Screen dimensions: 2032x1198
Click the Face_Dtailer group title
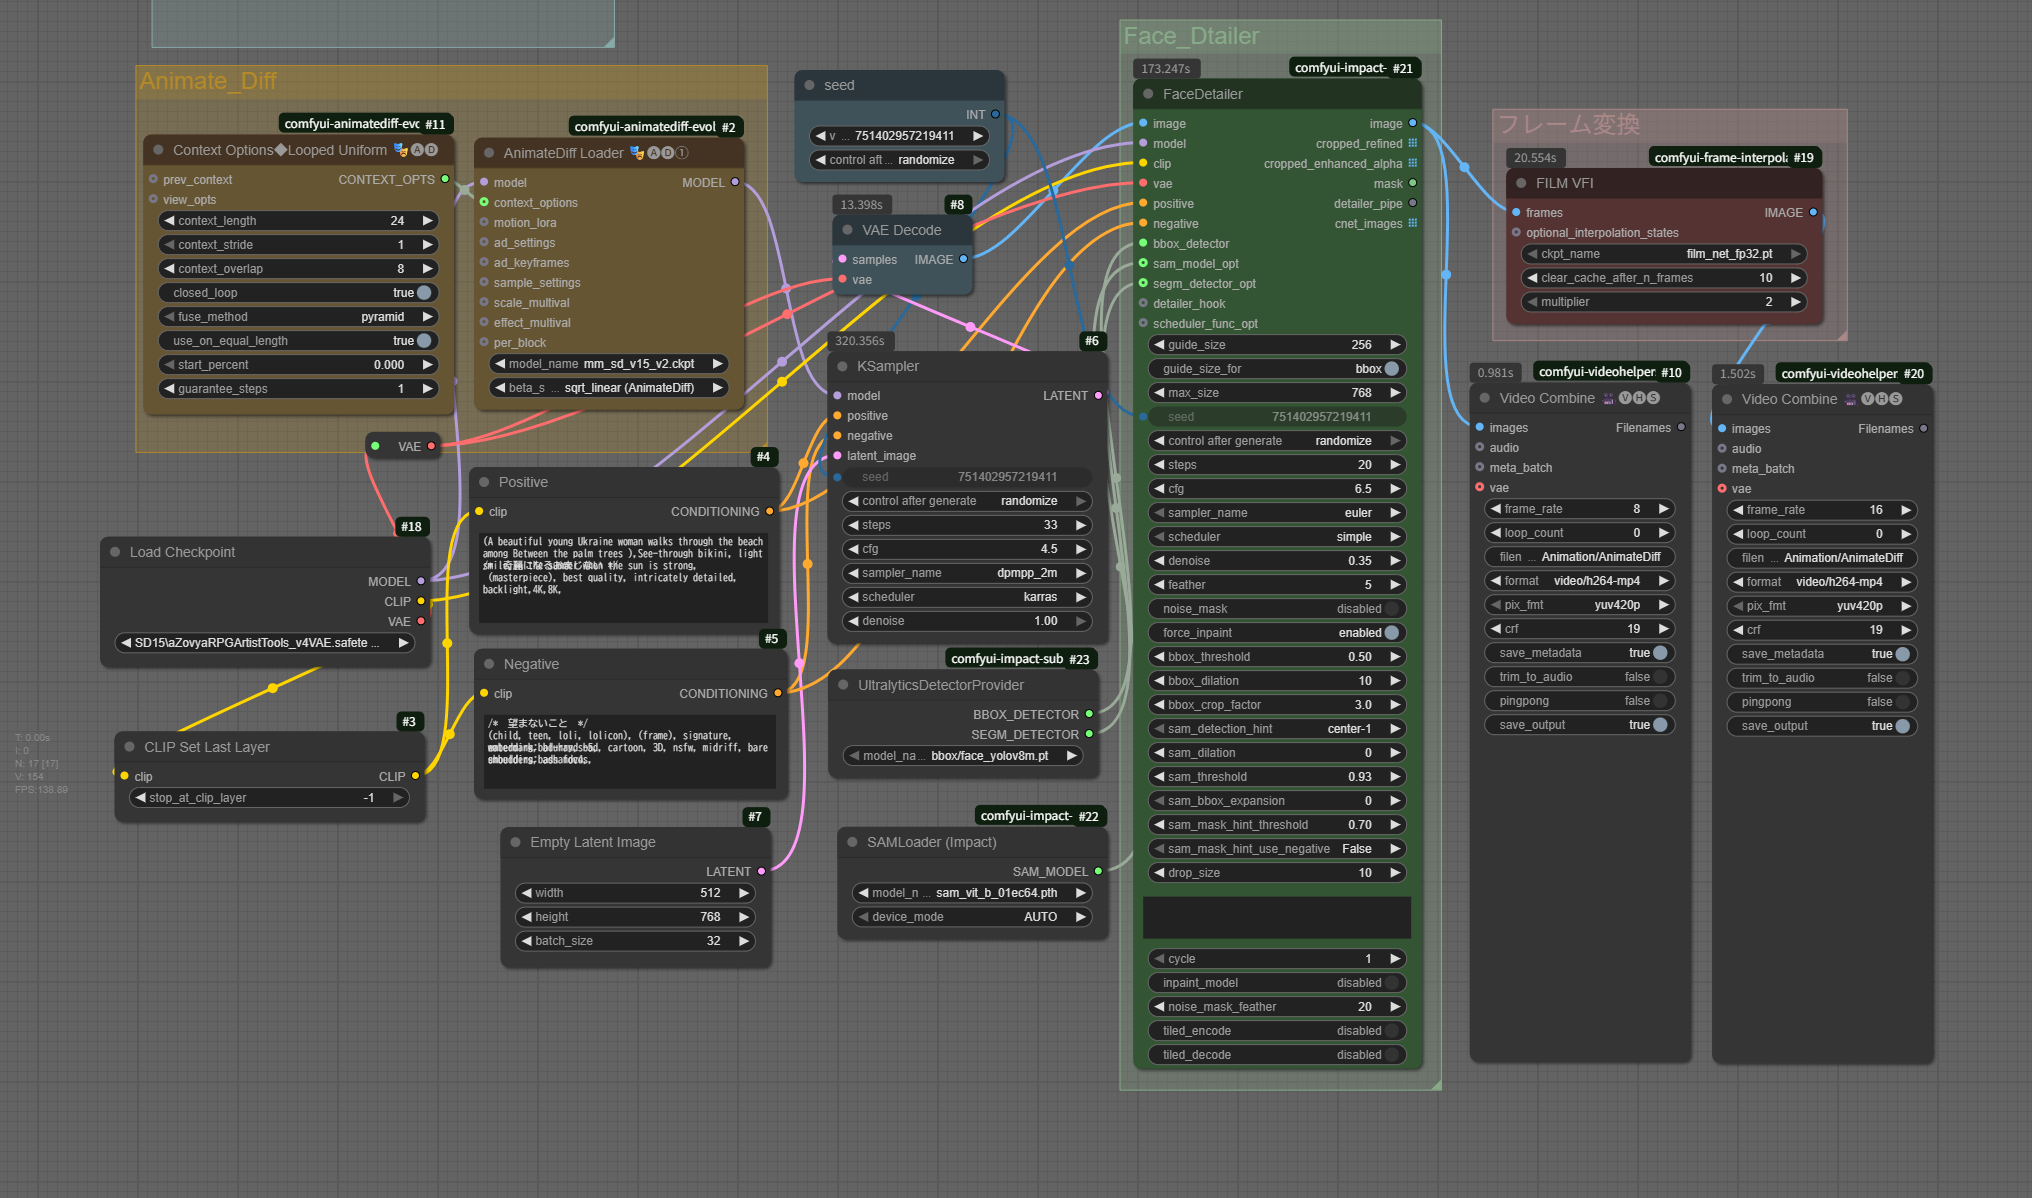pyautogui.click(x=1191, y=36)
